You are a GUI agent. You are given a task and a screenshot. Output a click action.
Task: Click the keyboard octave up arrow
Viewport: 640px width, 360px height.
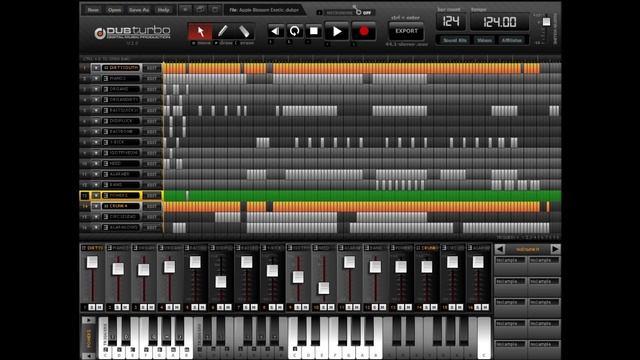pyautogui.click(x=88, y=320)
